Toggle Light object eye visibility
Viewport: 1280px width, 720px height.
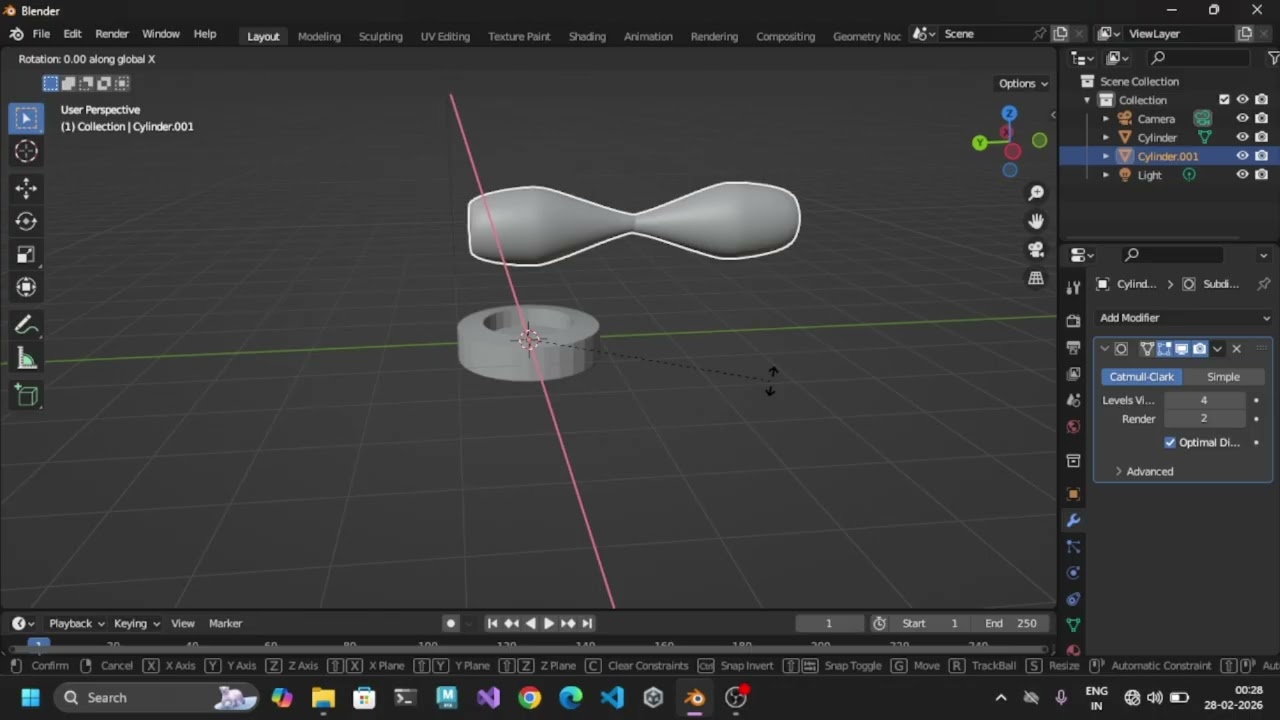[1242, 174]
